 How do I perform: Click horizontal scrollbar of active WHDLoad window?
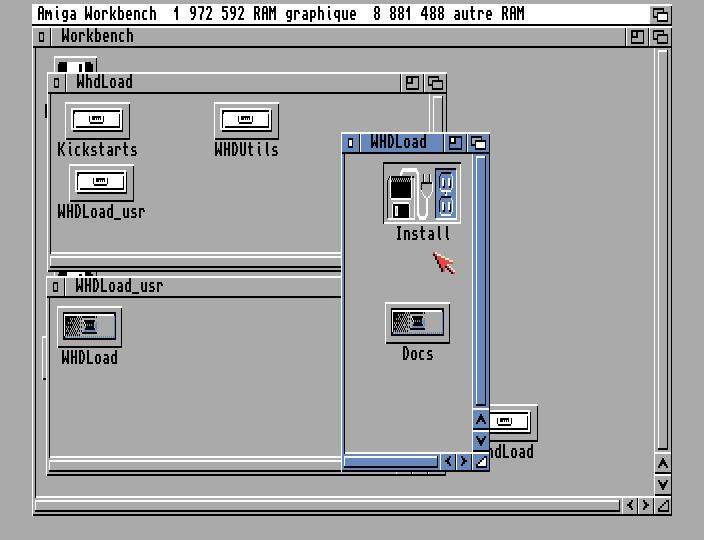point(391,461)
